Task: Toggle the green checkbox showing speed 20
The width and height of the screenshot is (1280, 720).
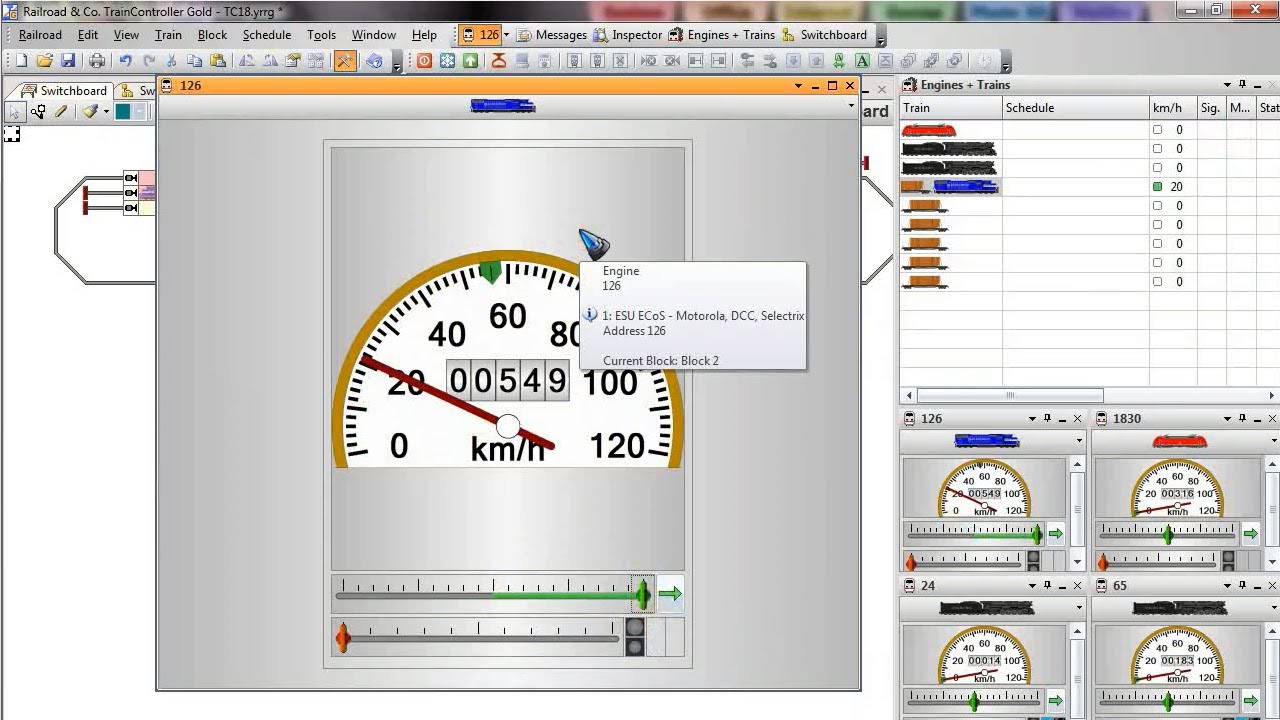Action: (x=1158, y=187)
